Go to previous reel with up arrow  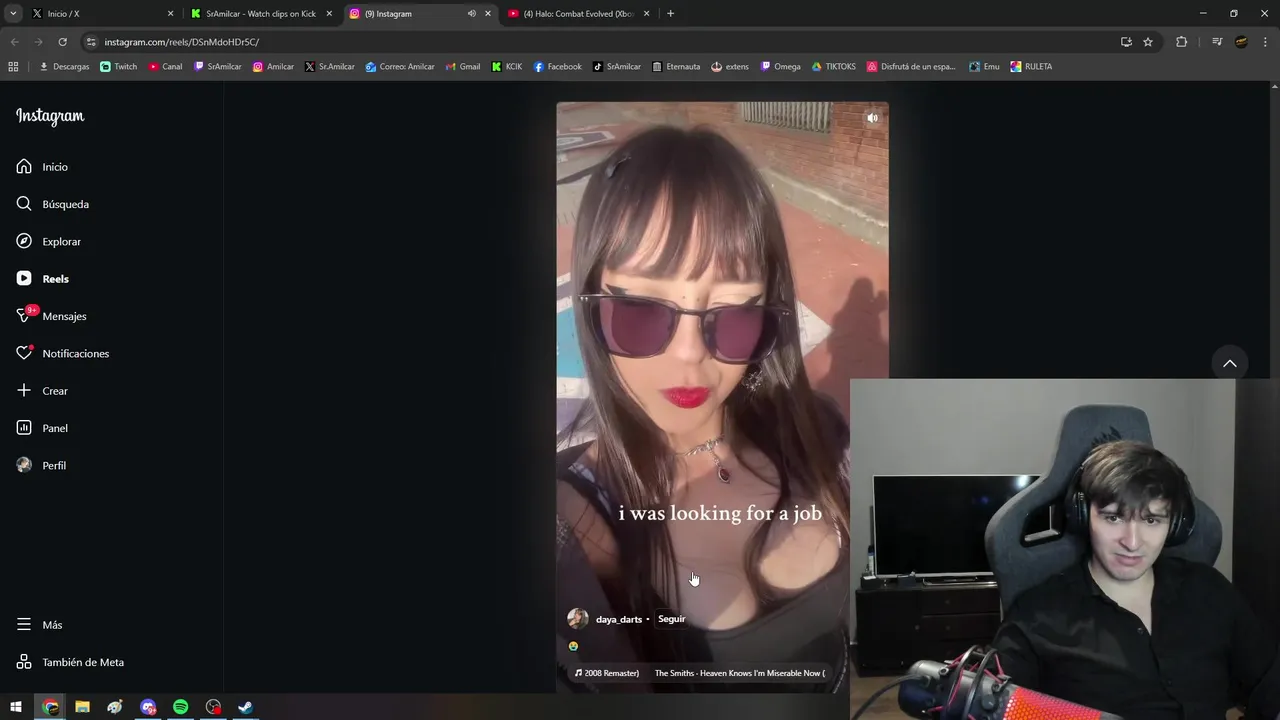1230,363
